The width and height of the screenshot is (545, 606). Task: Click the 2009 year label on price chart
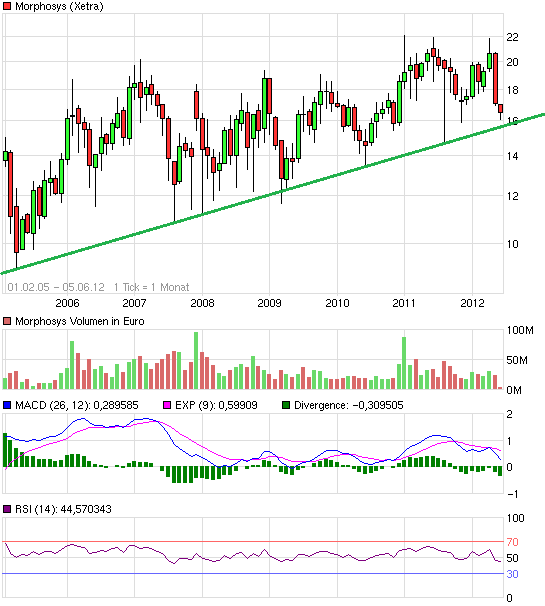[269, 303]
